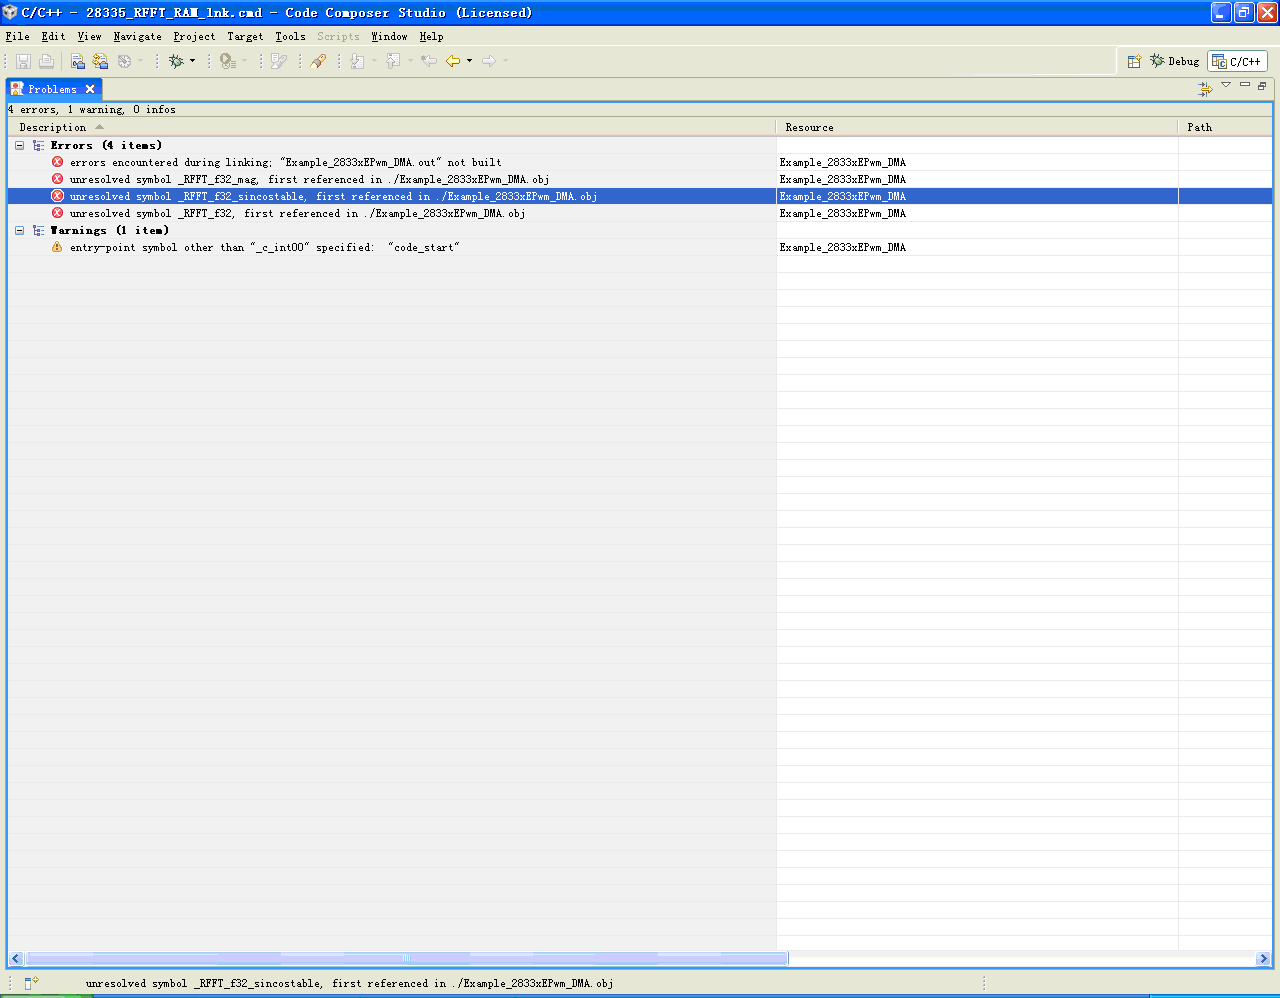Click the yellow warning icon on entry-point row
The height and width of the screenshot is (998, 1280).
57,247
